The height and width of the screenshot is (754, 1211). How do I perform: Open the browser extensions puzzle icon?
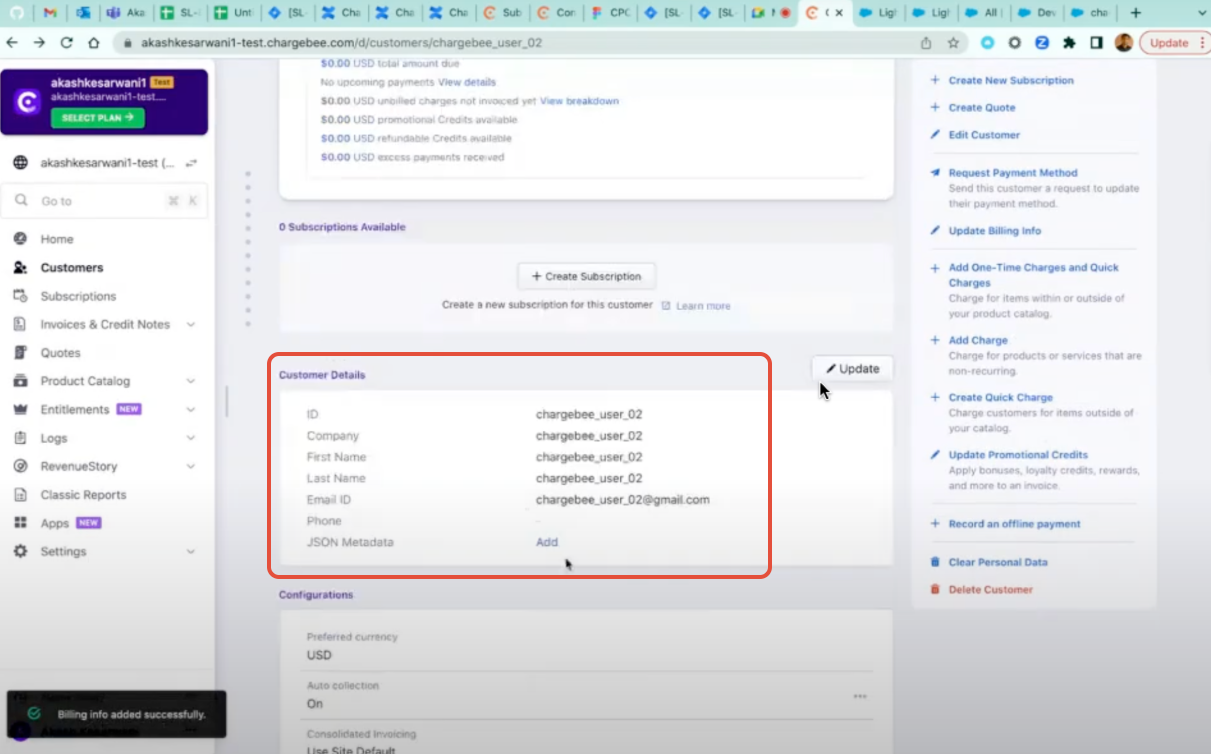pyautogui.click(x=1069, y=43)
